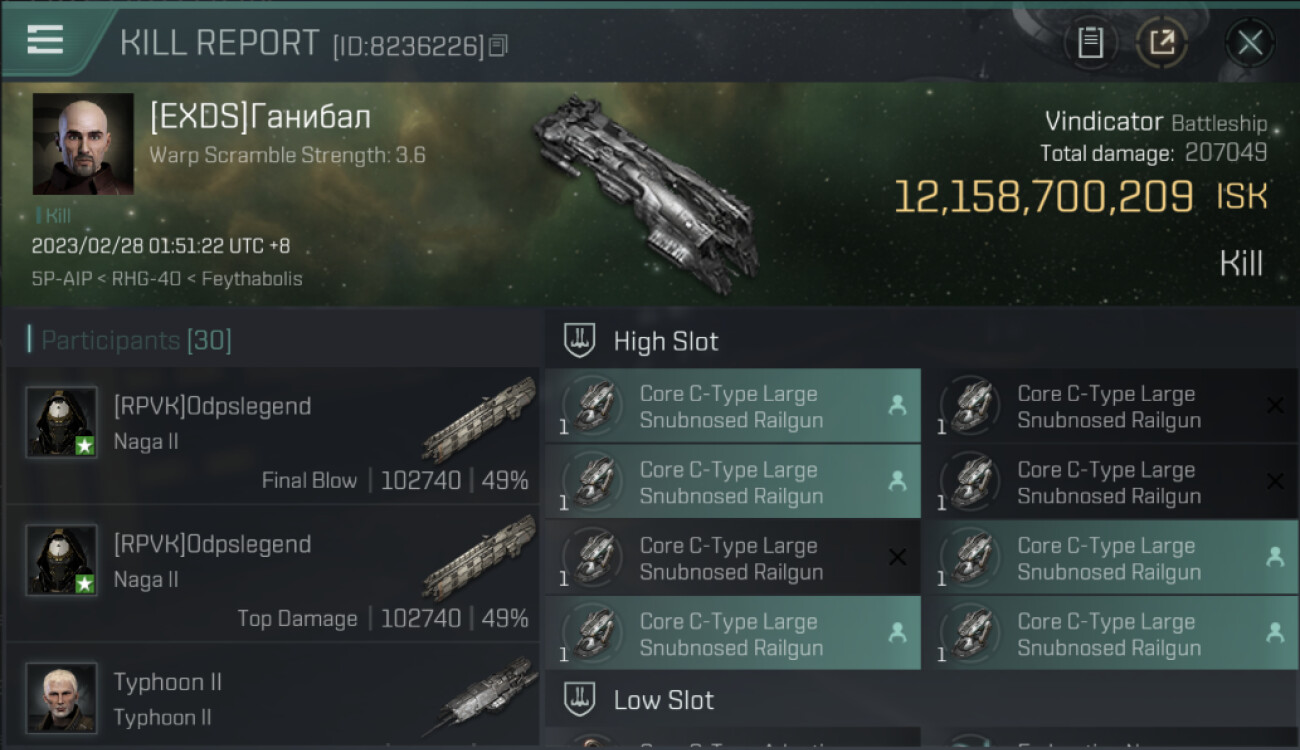
Task: Open the Typhoon II pilot portrait
Action: point(62,698)
